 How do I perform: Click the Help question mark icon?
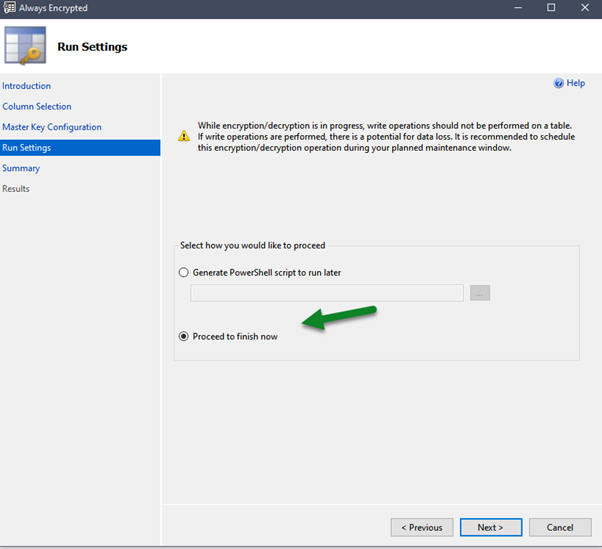coord(559,84)
